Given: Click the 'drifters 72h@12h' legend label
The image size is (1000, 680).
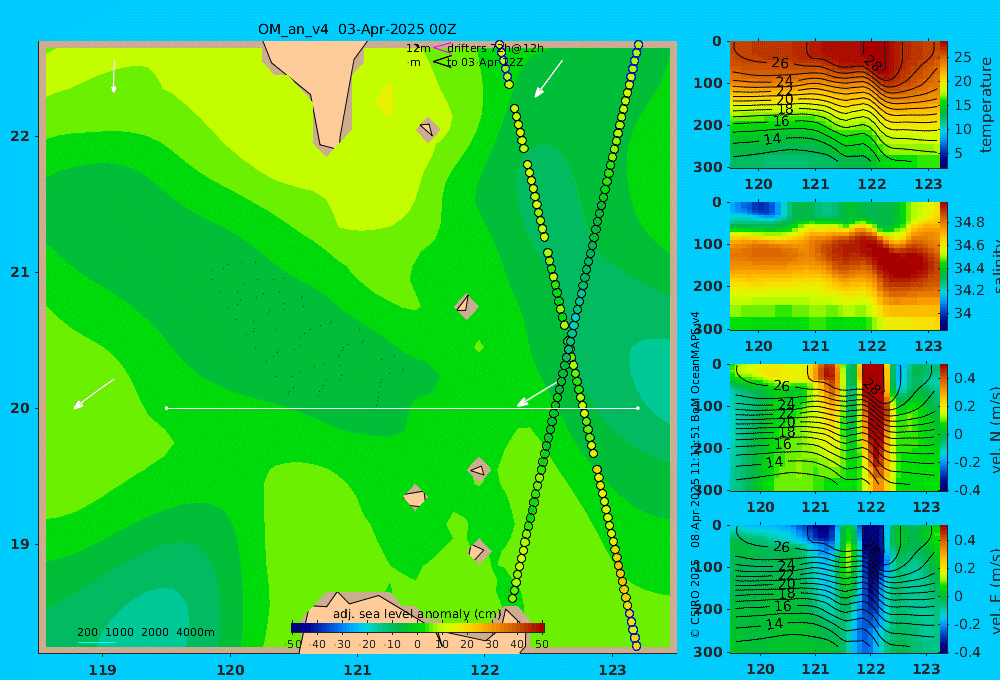Looking at the screenshot, I should [x=495, y=48].
